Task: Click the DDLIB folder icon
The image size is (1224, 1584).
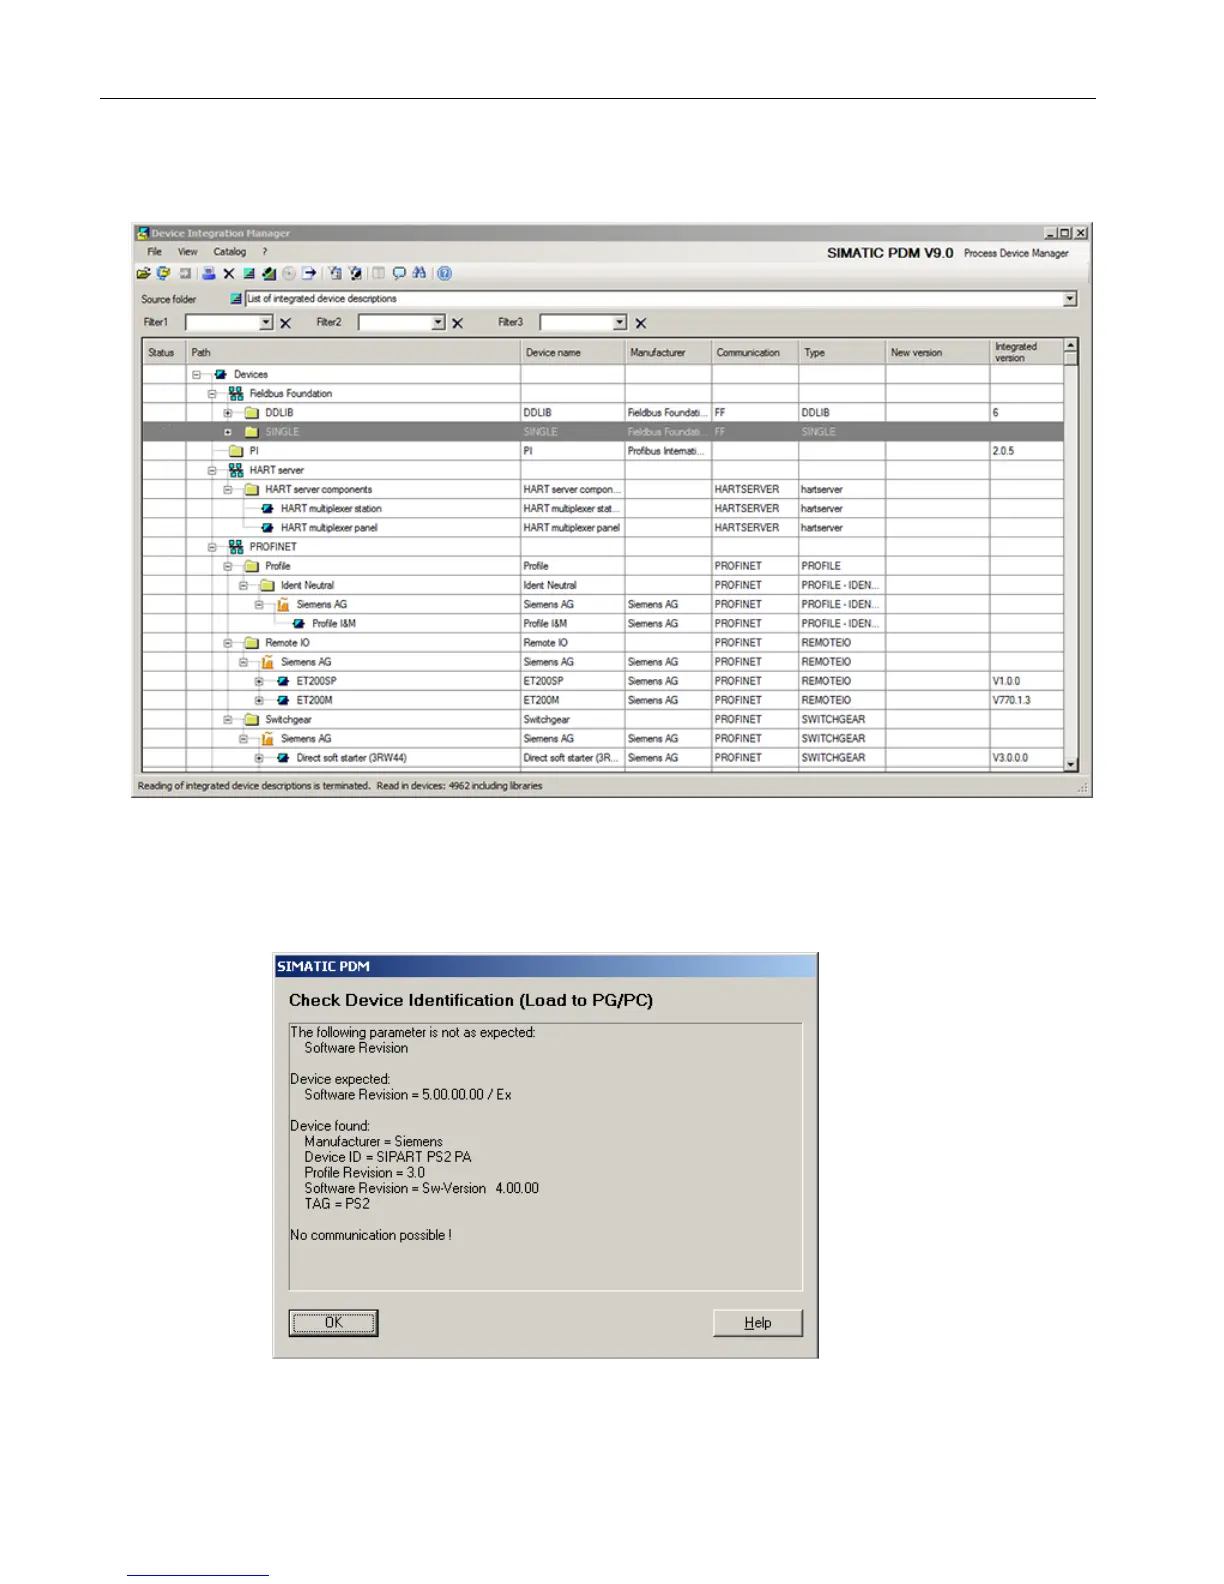Action: click(x=252, y=412)
